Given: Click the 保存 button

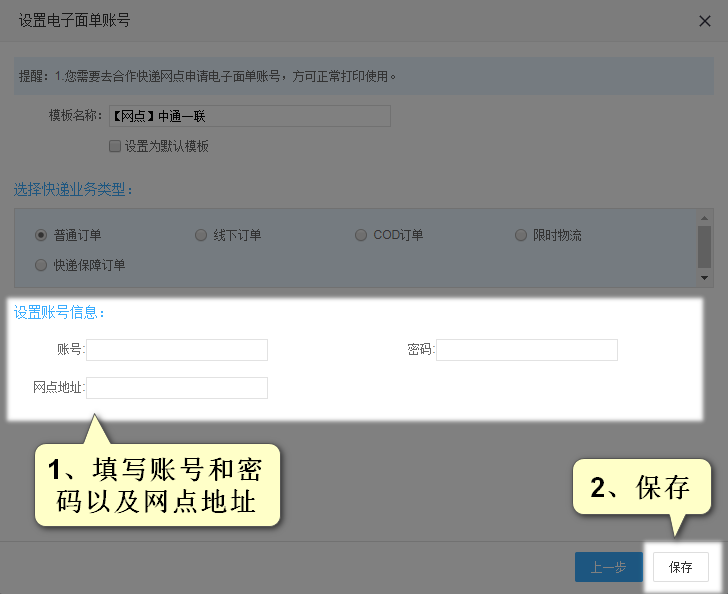Looking at the screenshot, I should (681, 567).
